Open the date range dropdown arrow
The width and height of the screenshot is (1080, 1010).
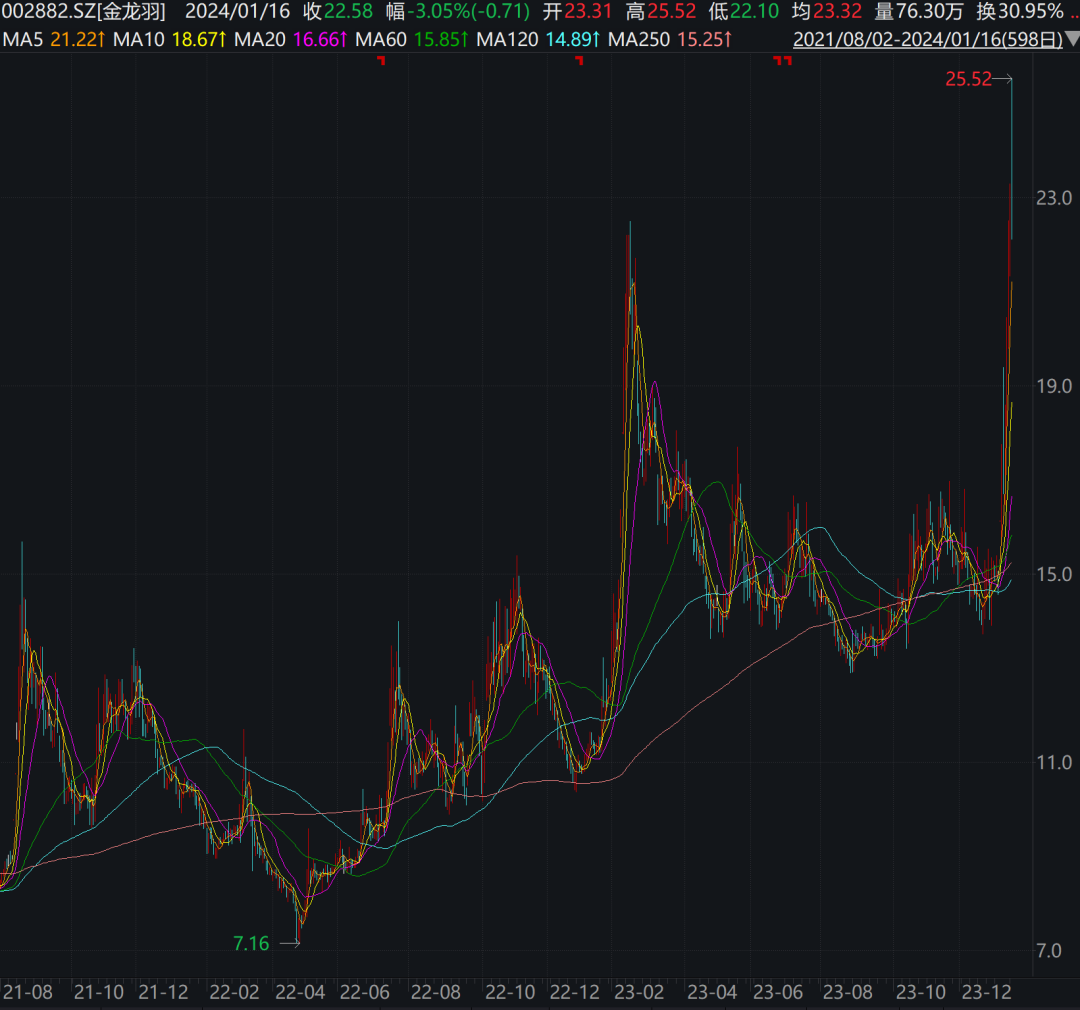1071,40
